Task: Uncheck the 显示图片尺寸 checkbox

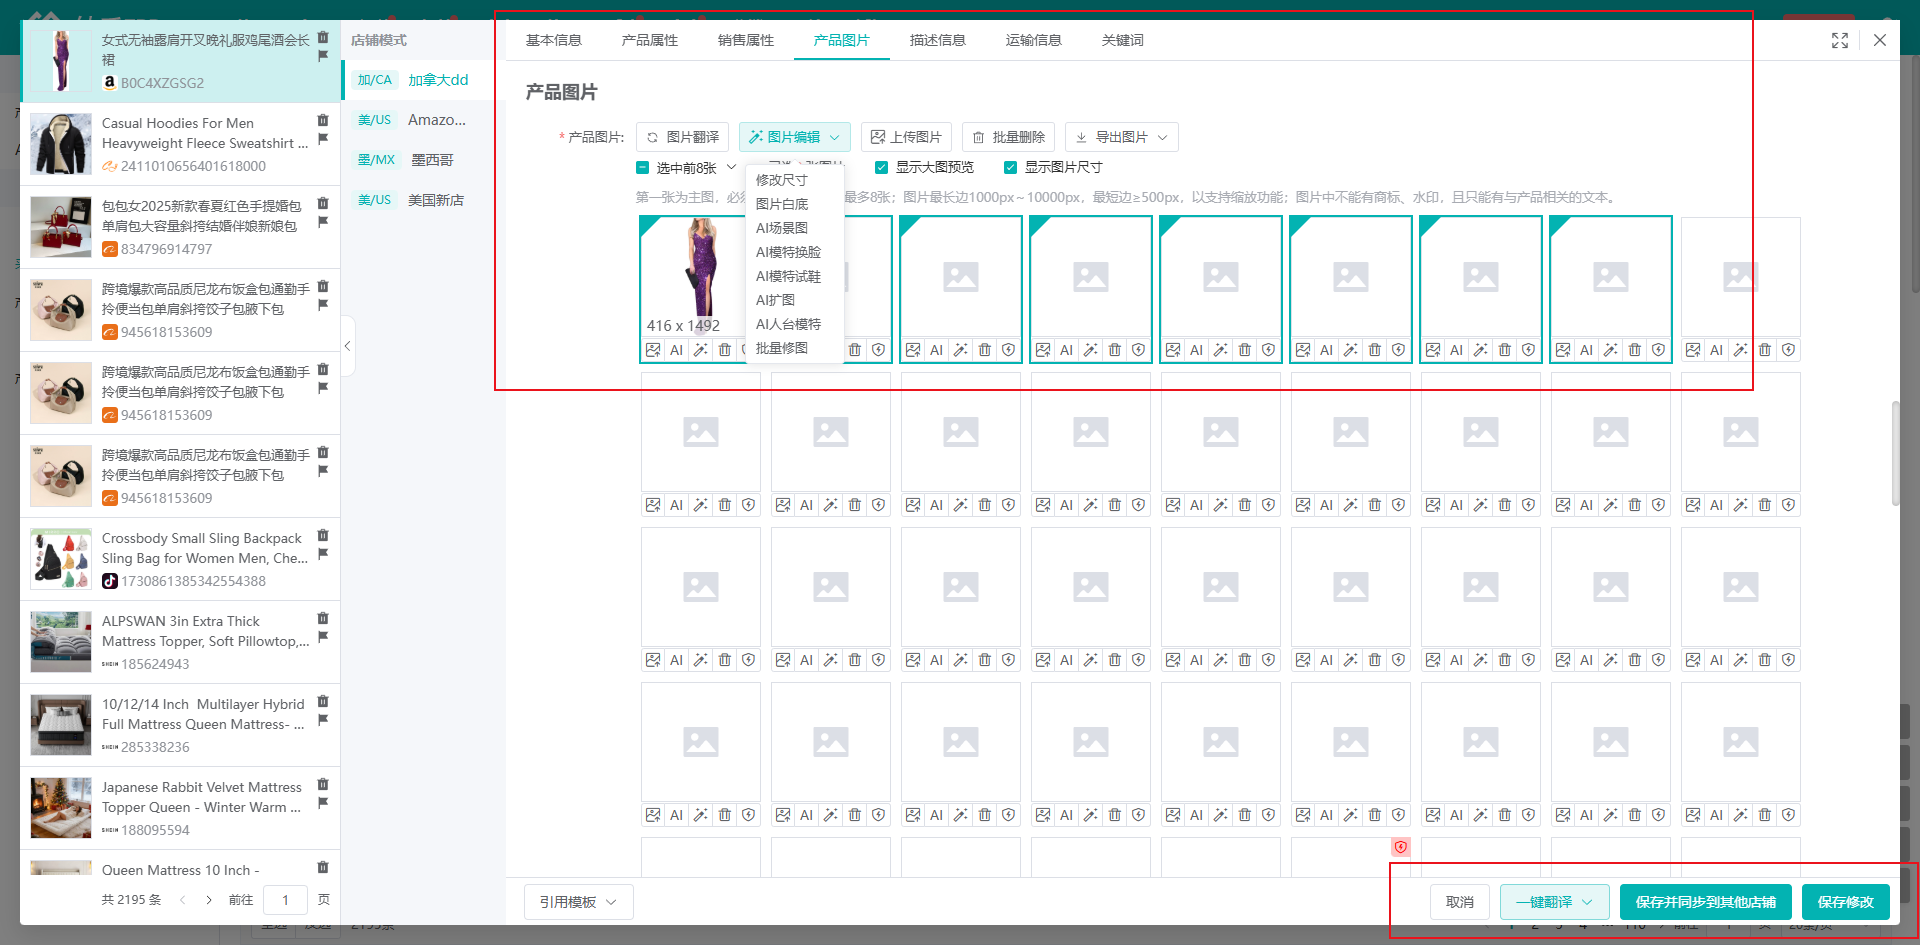Action: click(1010, 168)
